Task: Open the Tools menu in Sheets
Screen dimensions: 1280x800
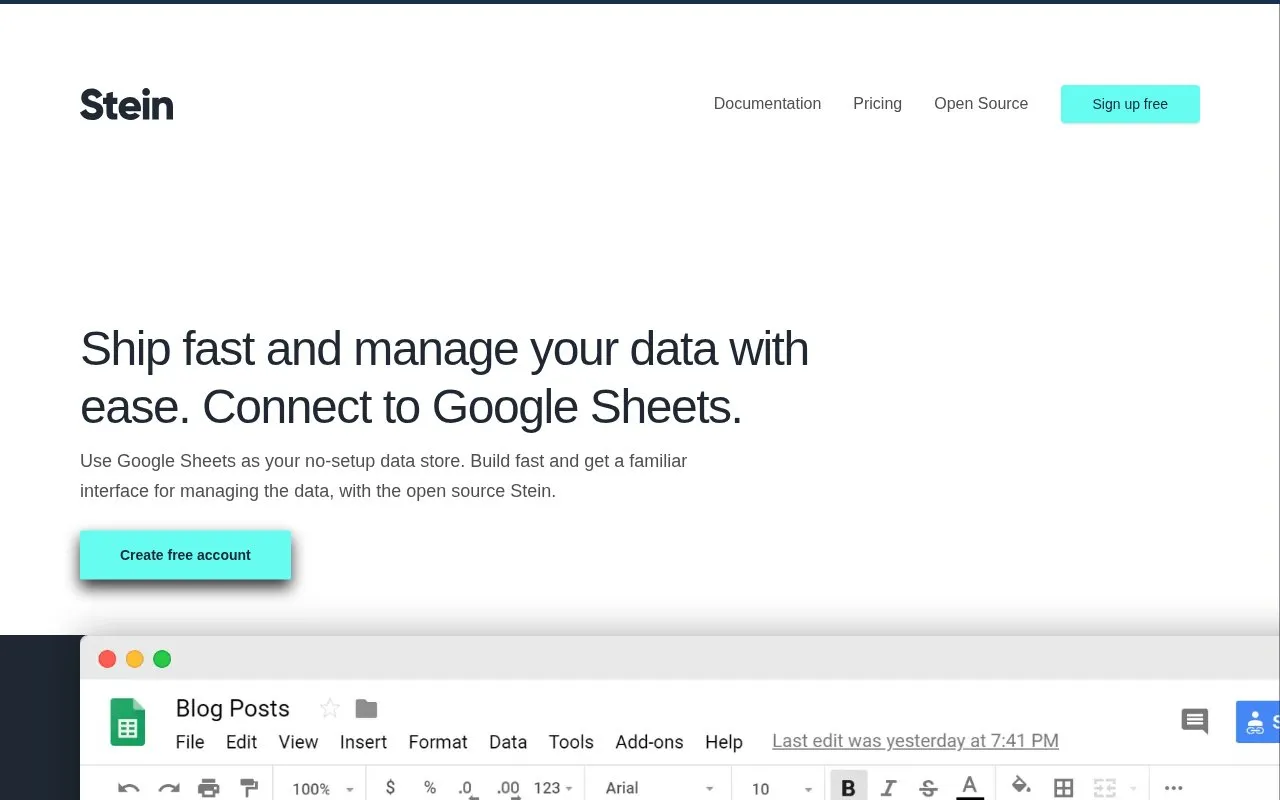Action: click(571, 742)
